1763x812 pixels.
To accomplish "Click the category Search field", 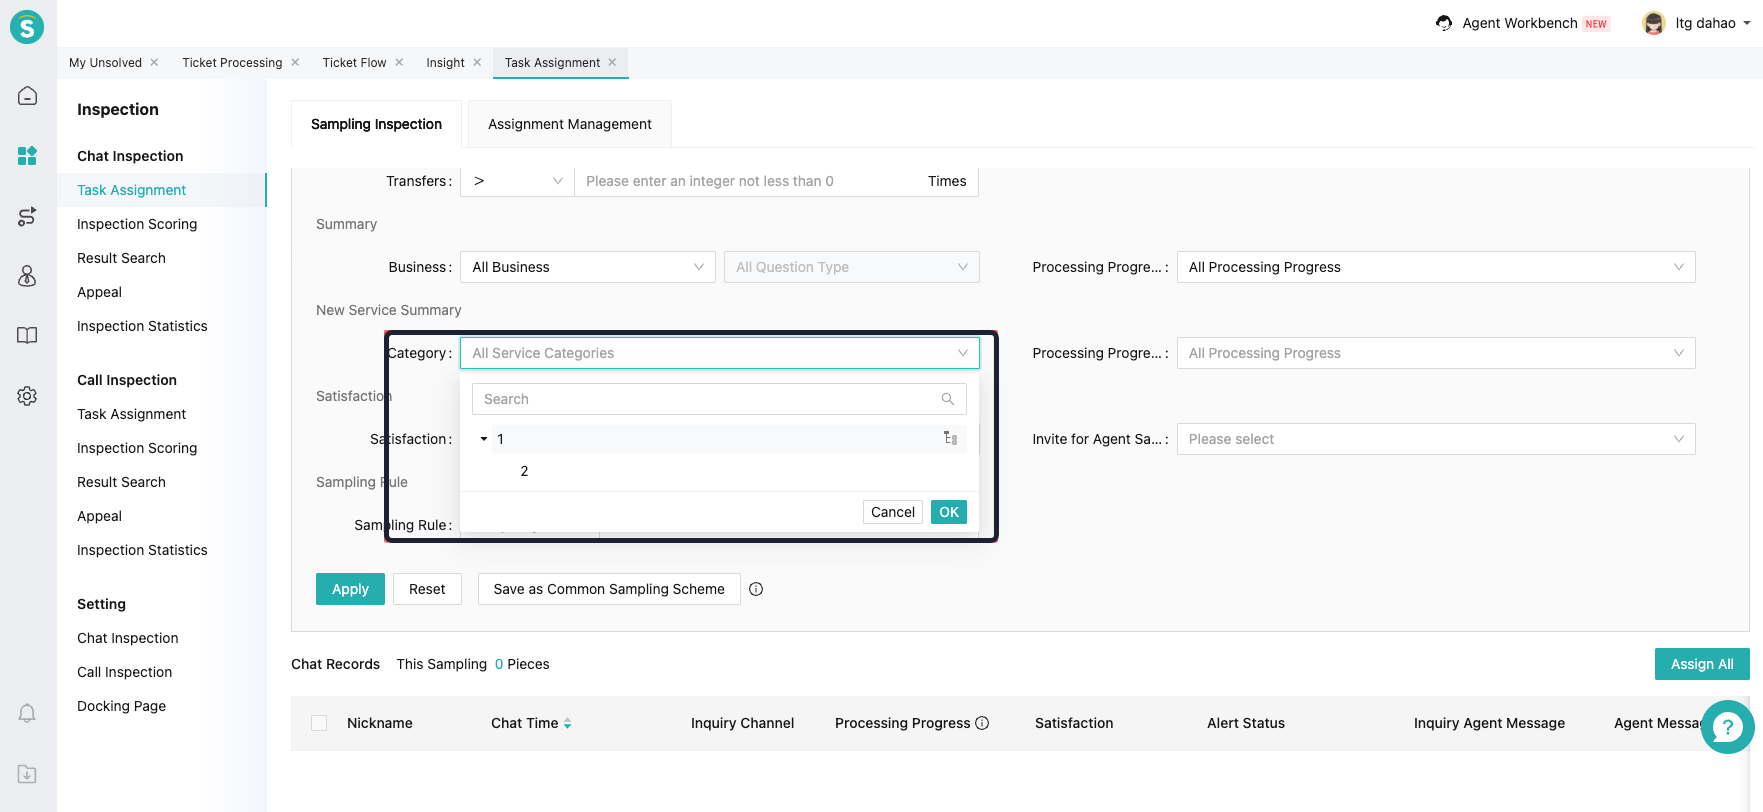I will click(x=710, y=399).
